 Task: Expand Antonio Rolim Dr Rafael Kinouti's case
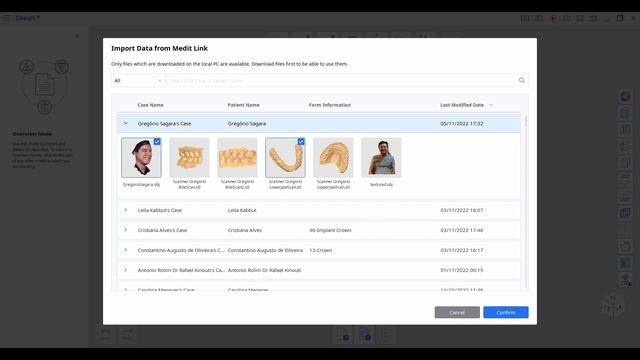point(126,270)
